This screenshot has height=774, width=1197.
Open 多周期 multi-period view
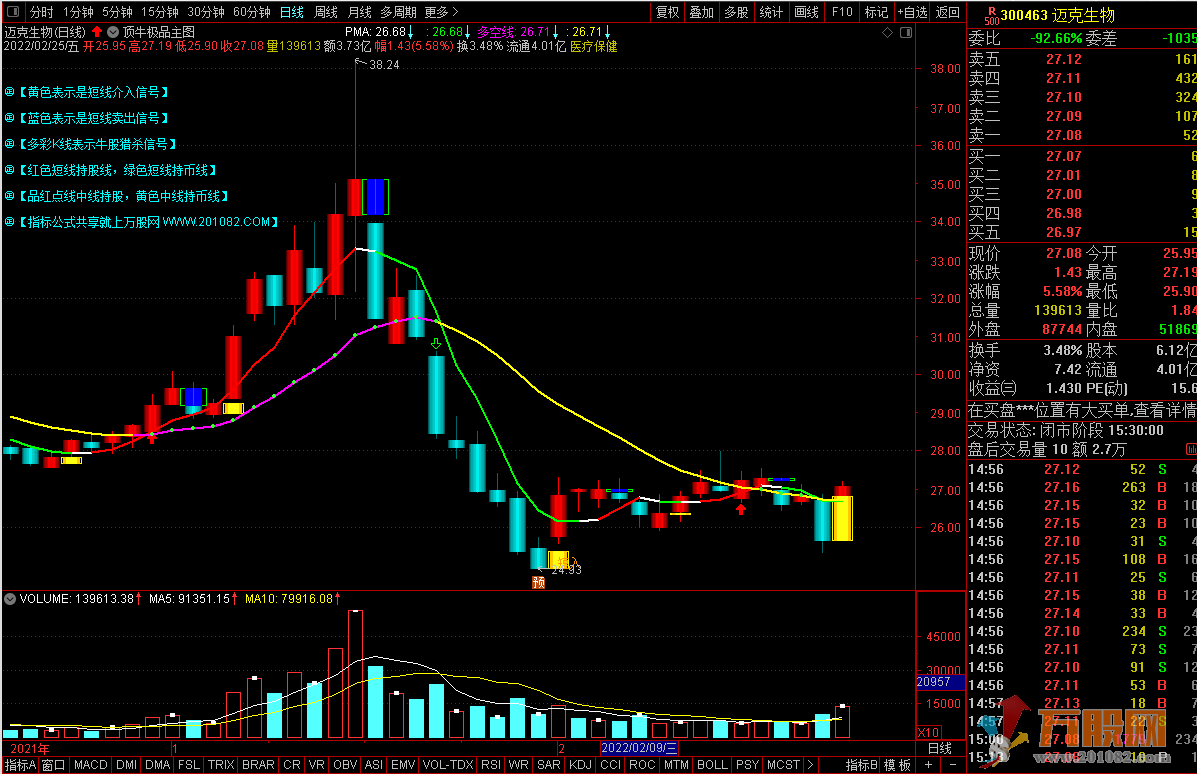pos(398,12)
